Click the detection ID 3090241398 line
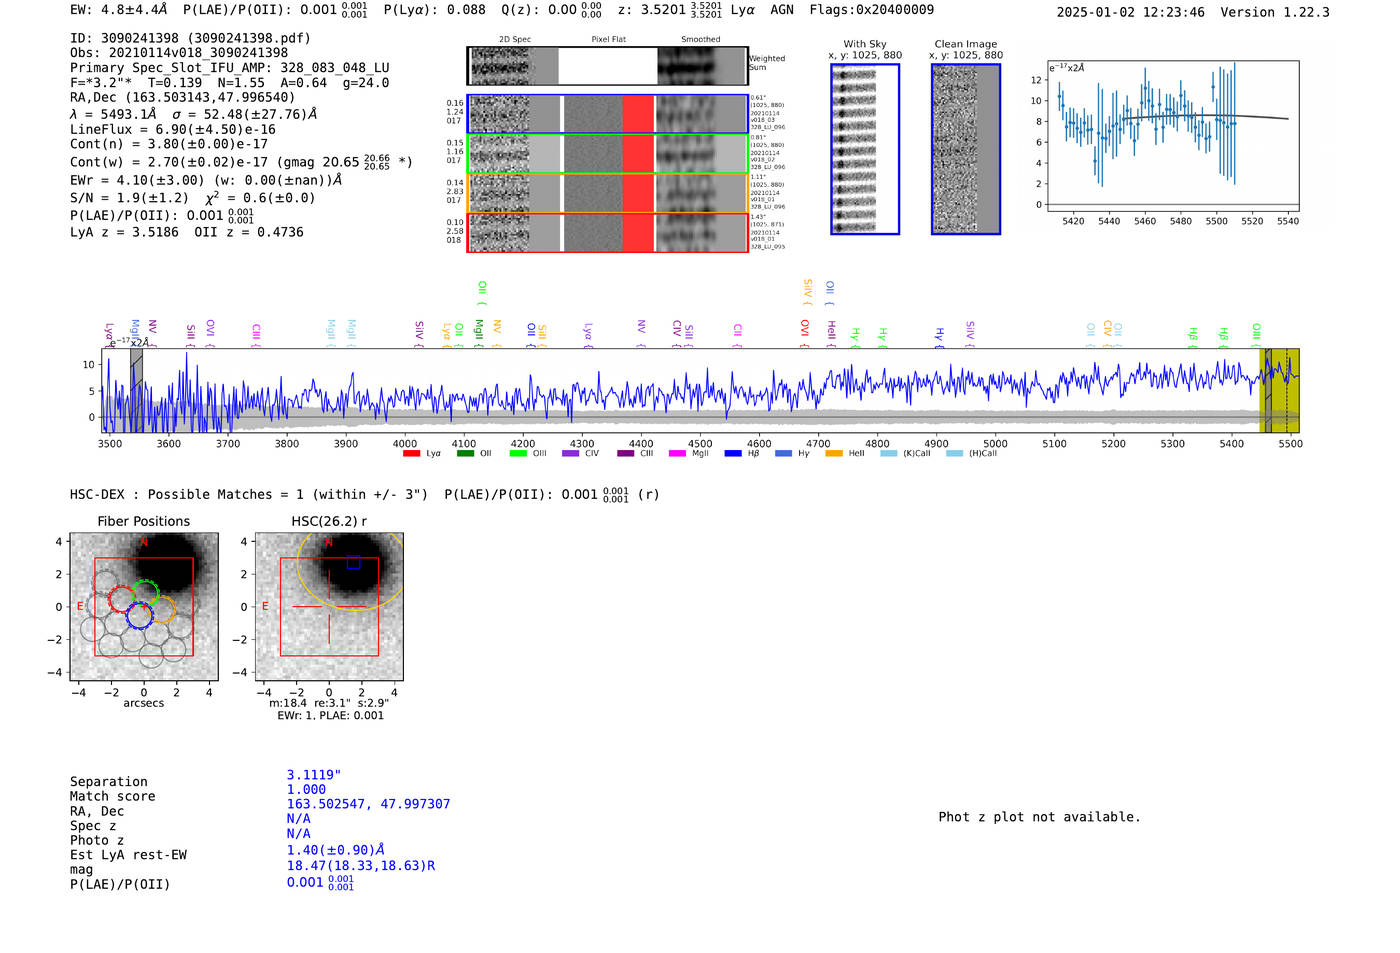Viewport: 1400px width, 953px height. (190, 38)
